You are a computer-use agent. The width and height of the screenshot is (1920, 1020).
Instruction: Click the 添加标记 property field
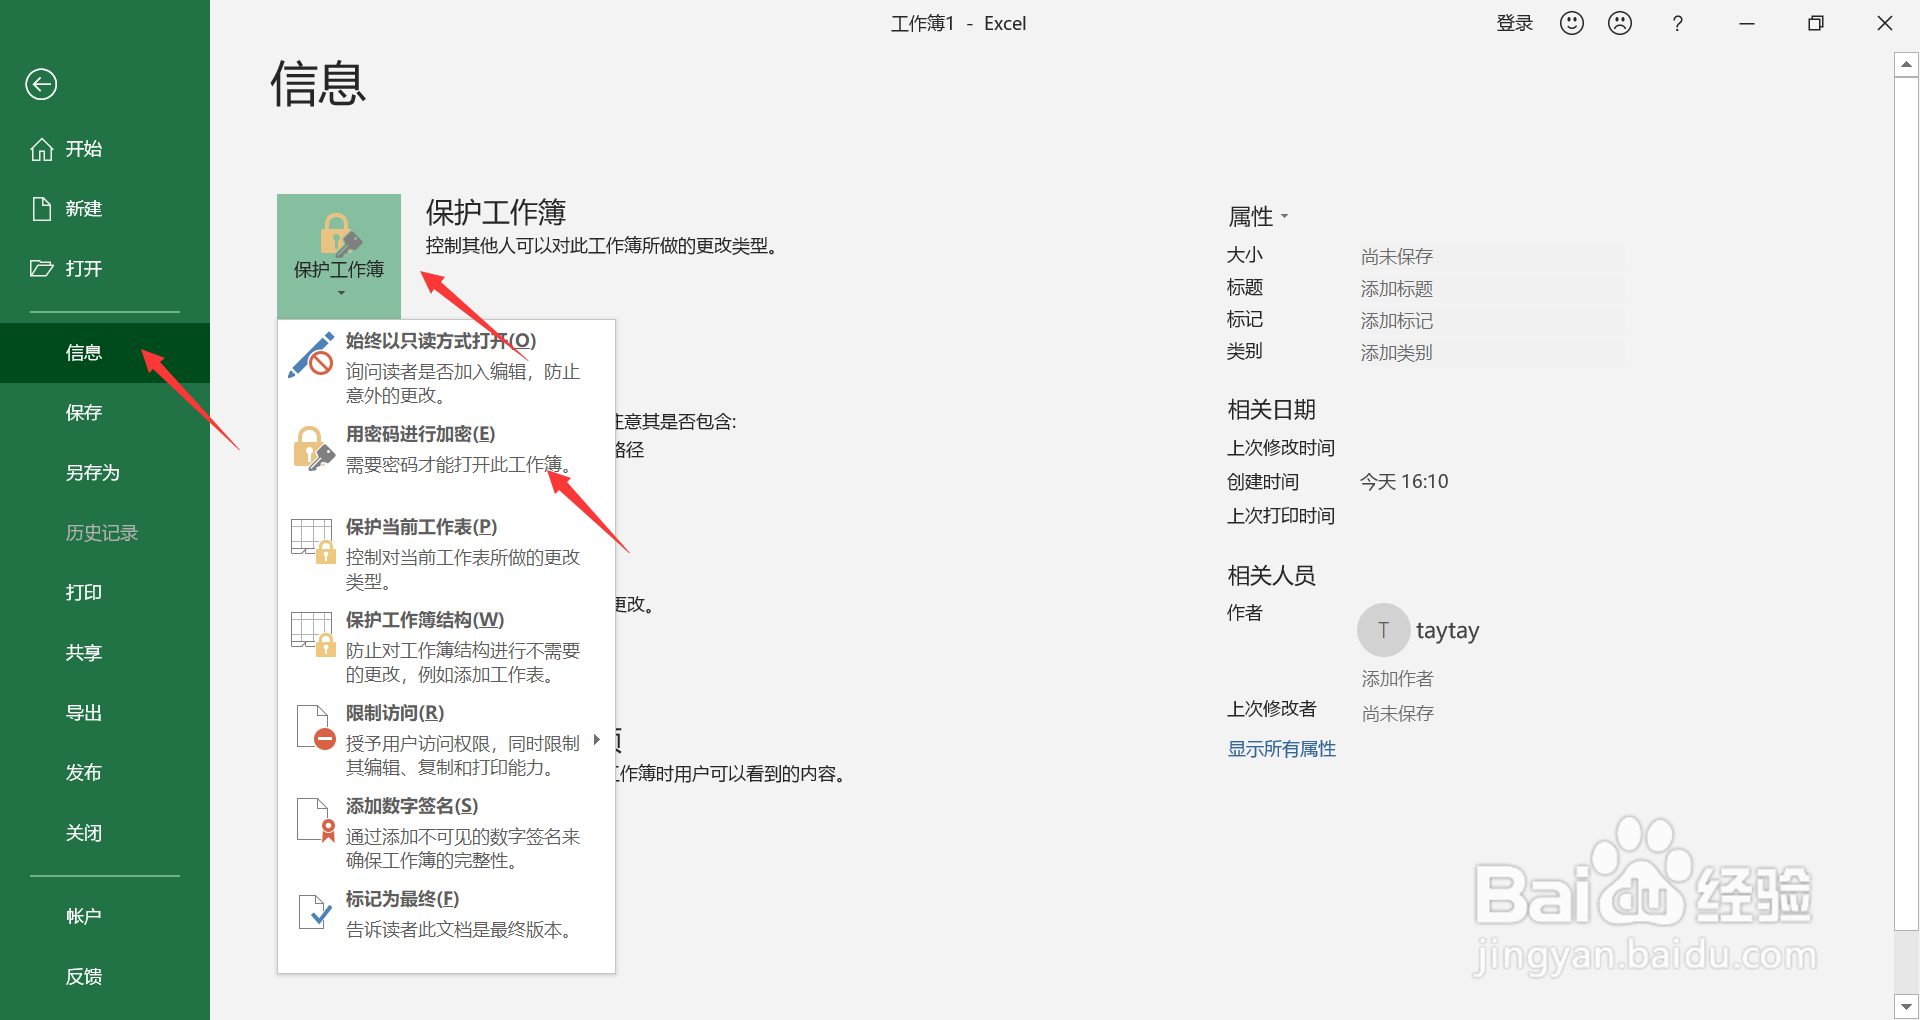point(1492,321)
